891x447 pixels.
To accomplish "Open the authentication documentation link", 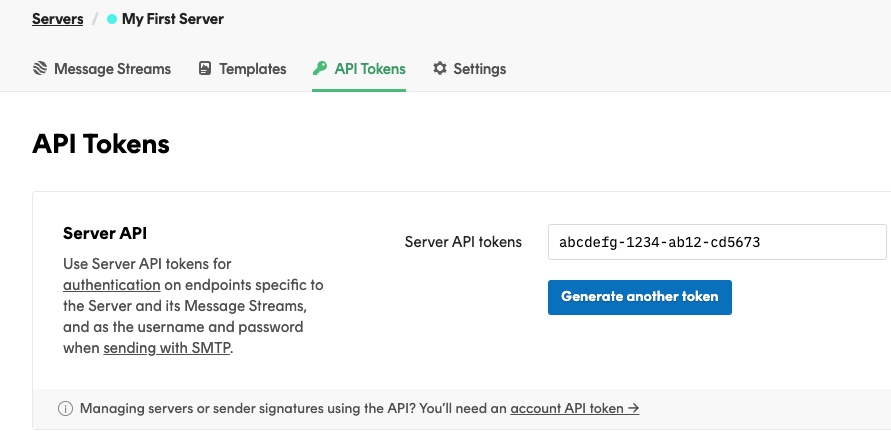I will [x=112, y=285].
